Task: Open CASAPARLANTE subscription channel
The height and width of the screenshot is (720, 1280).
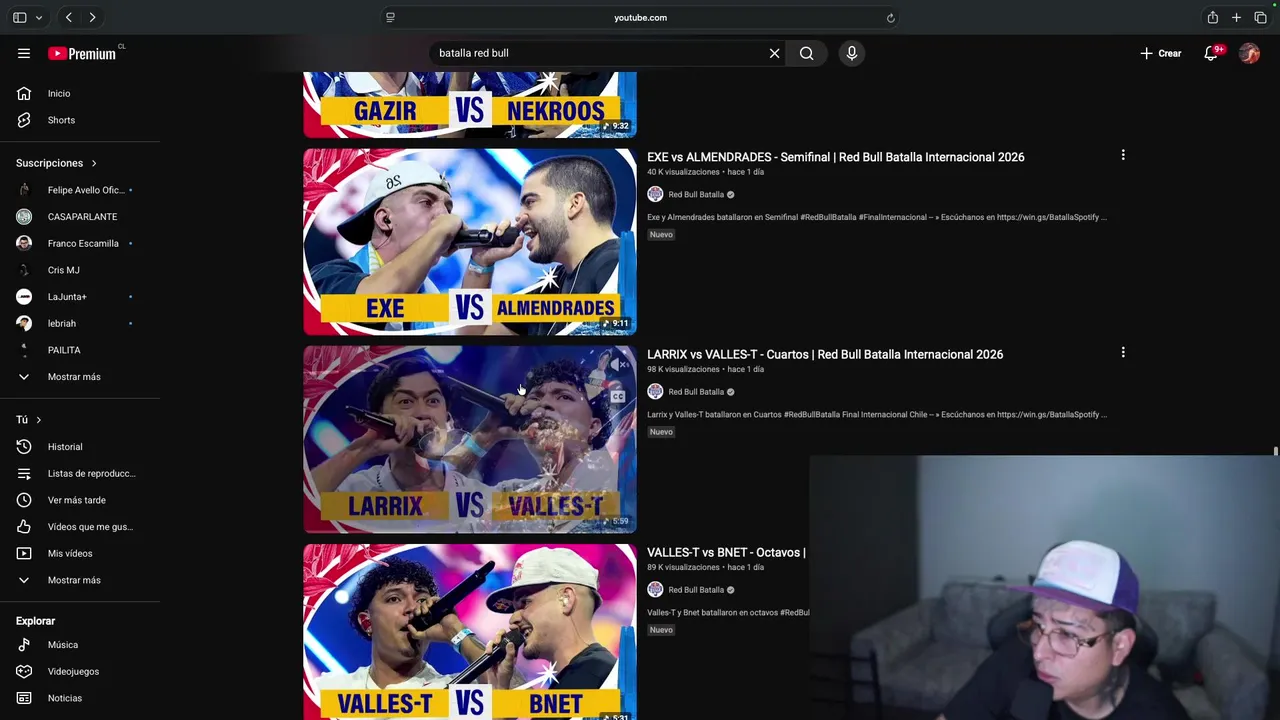Action: pyautogui.click(x=80, y=216)
